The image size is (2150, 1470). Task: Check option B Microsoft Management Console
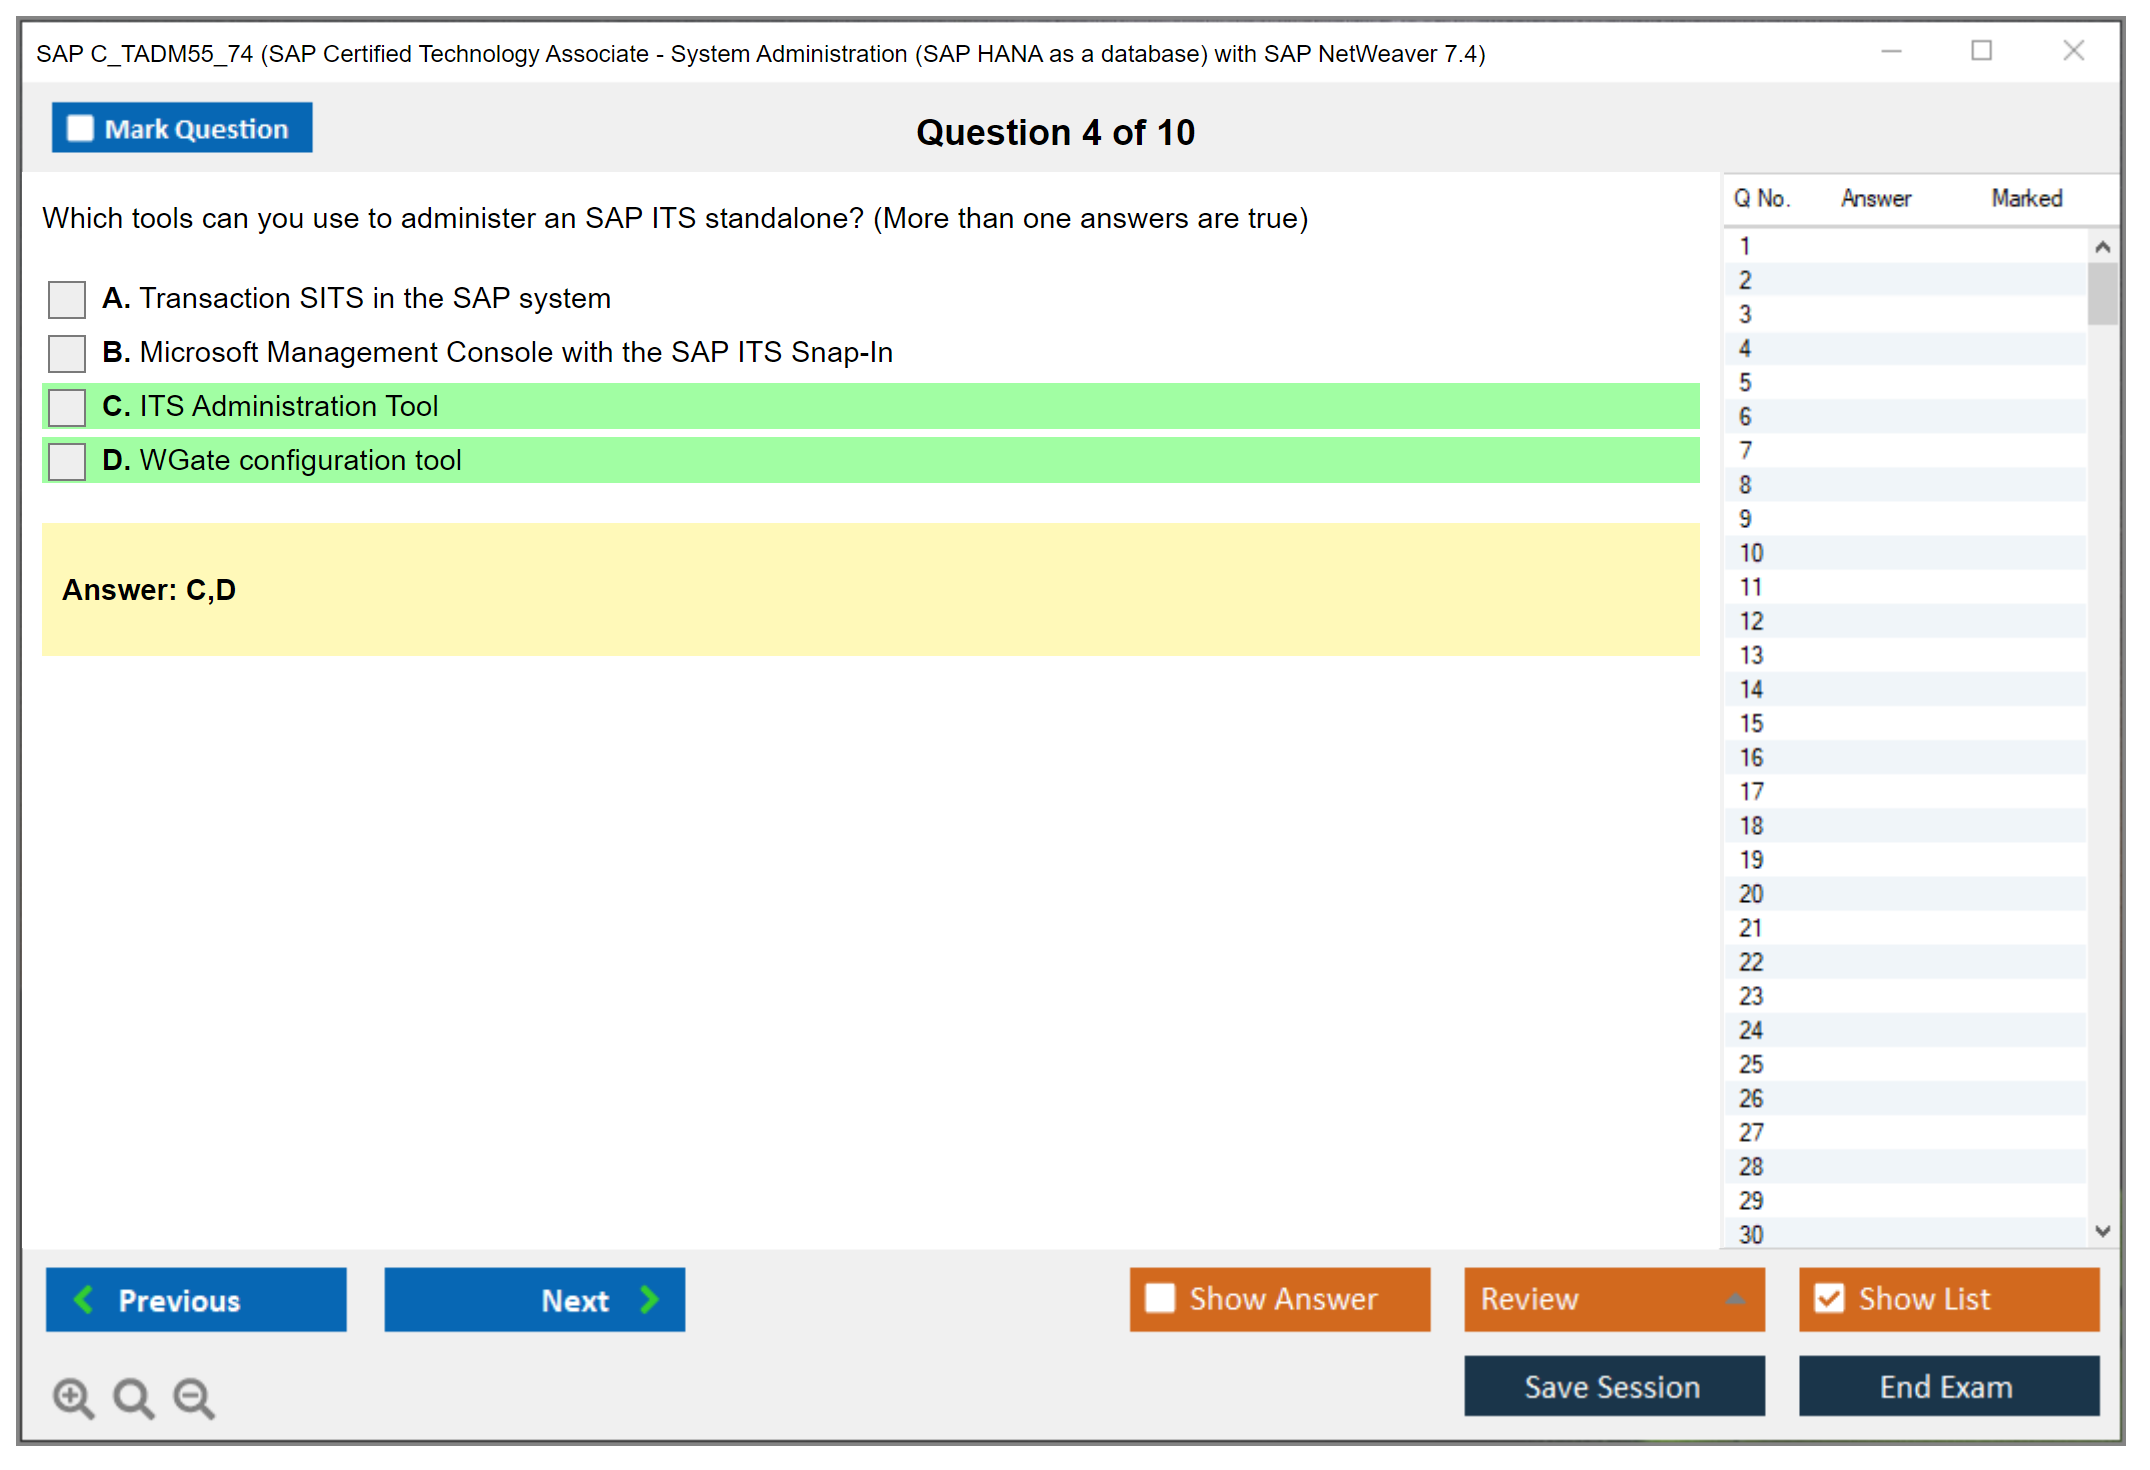pos(67,353)
